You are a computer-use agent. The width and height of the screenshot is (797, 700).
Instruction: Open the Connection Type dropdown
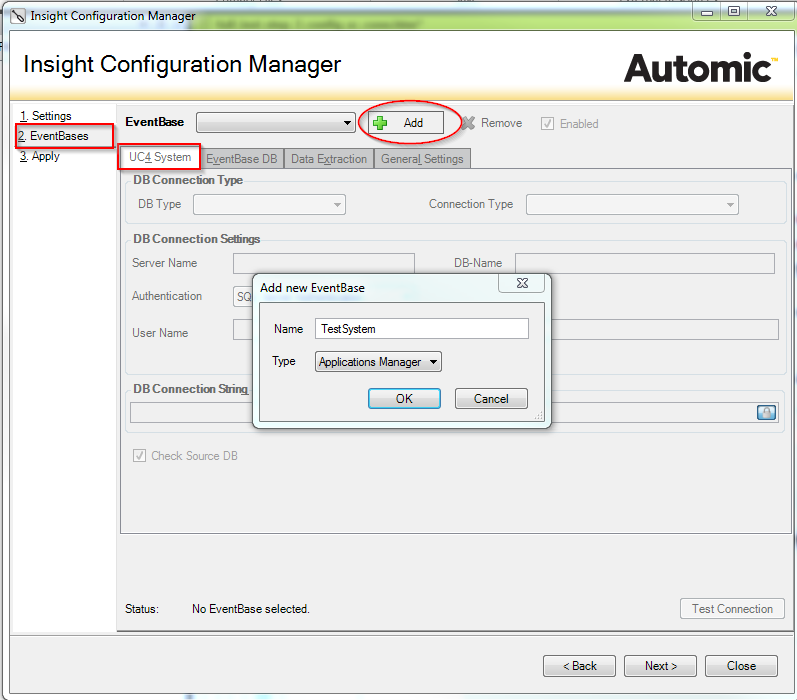click(x=632, y=204)
